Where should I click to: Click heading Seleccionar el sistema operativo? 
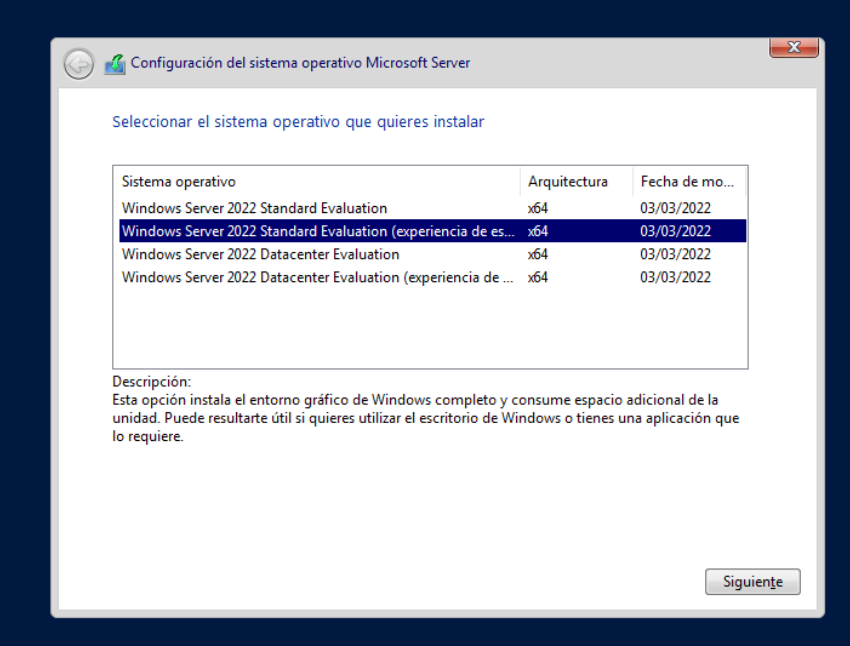coord(298,121)
